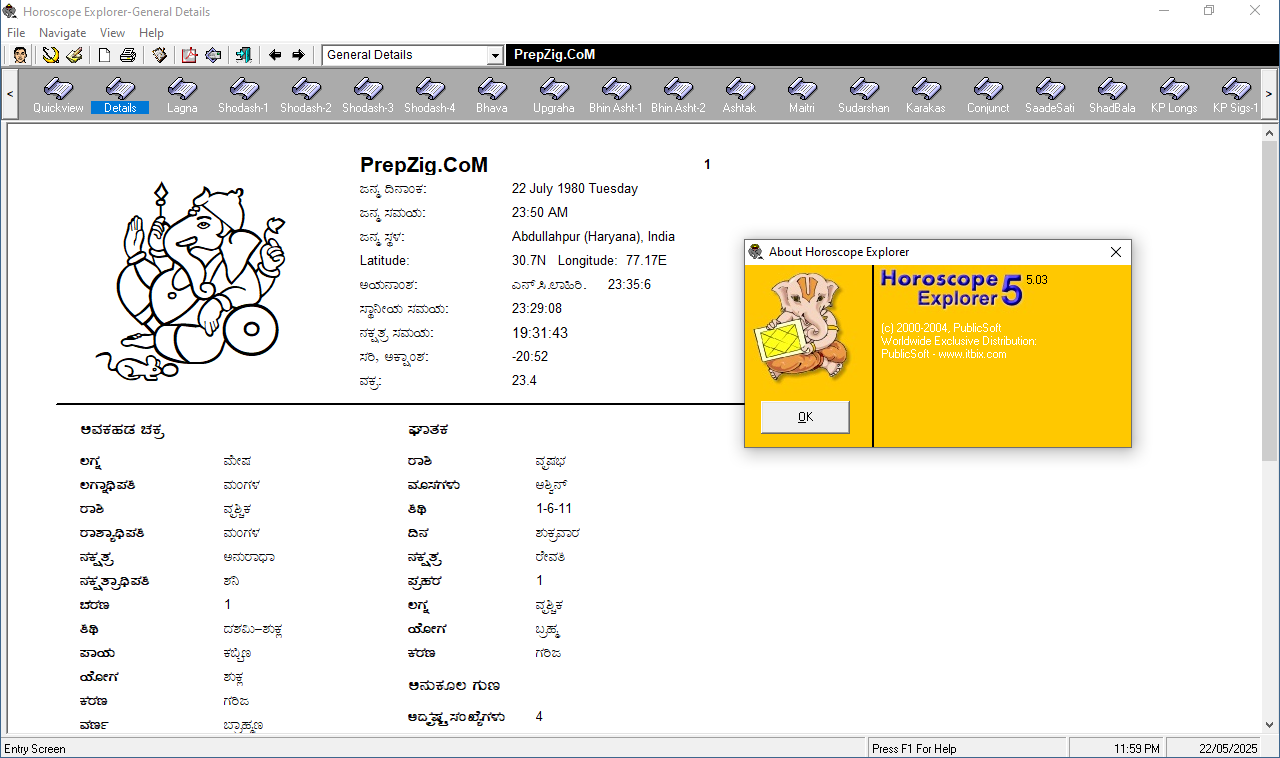Click the value '-20:52'
1280x758 pixels.
click(x=530, y=357)
